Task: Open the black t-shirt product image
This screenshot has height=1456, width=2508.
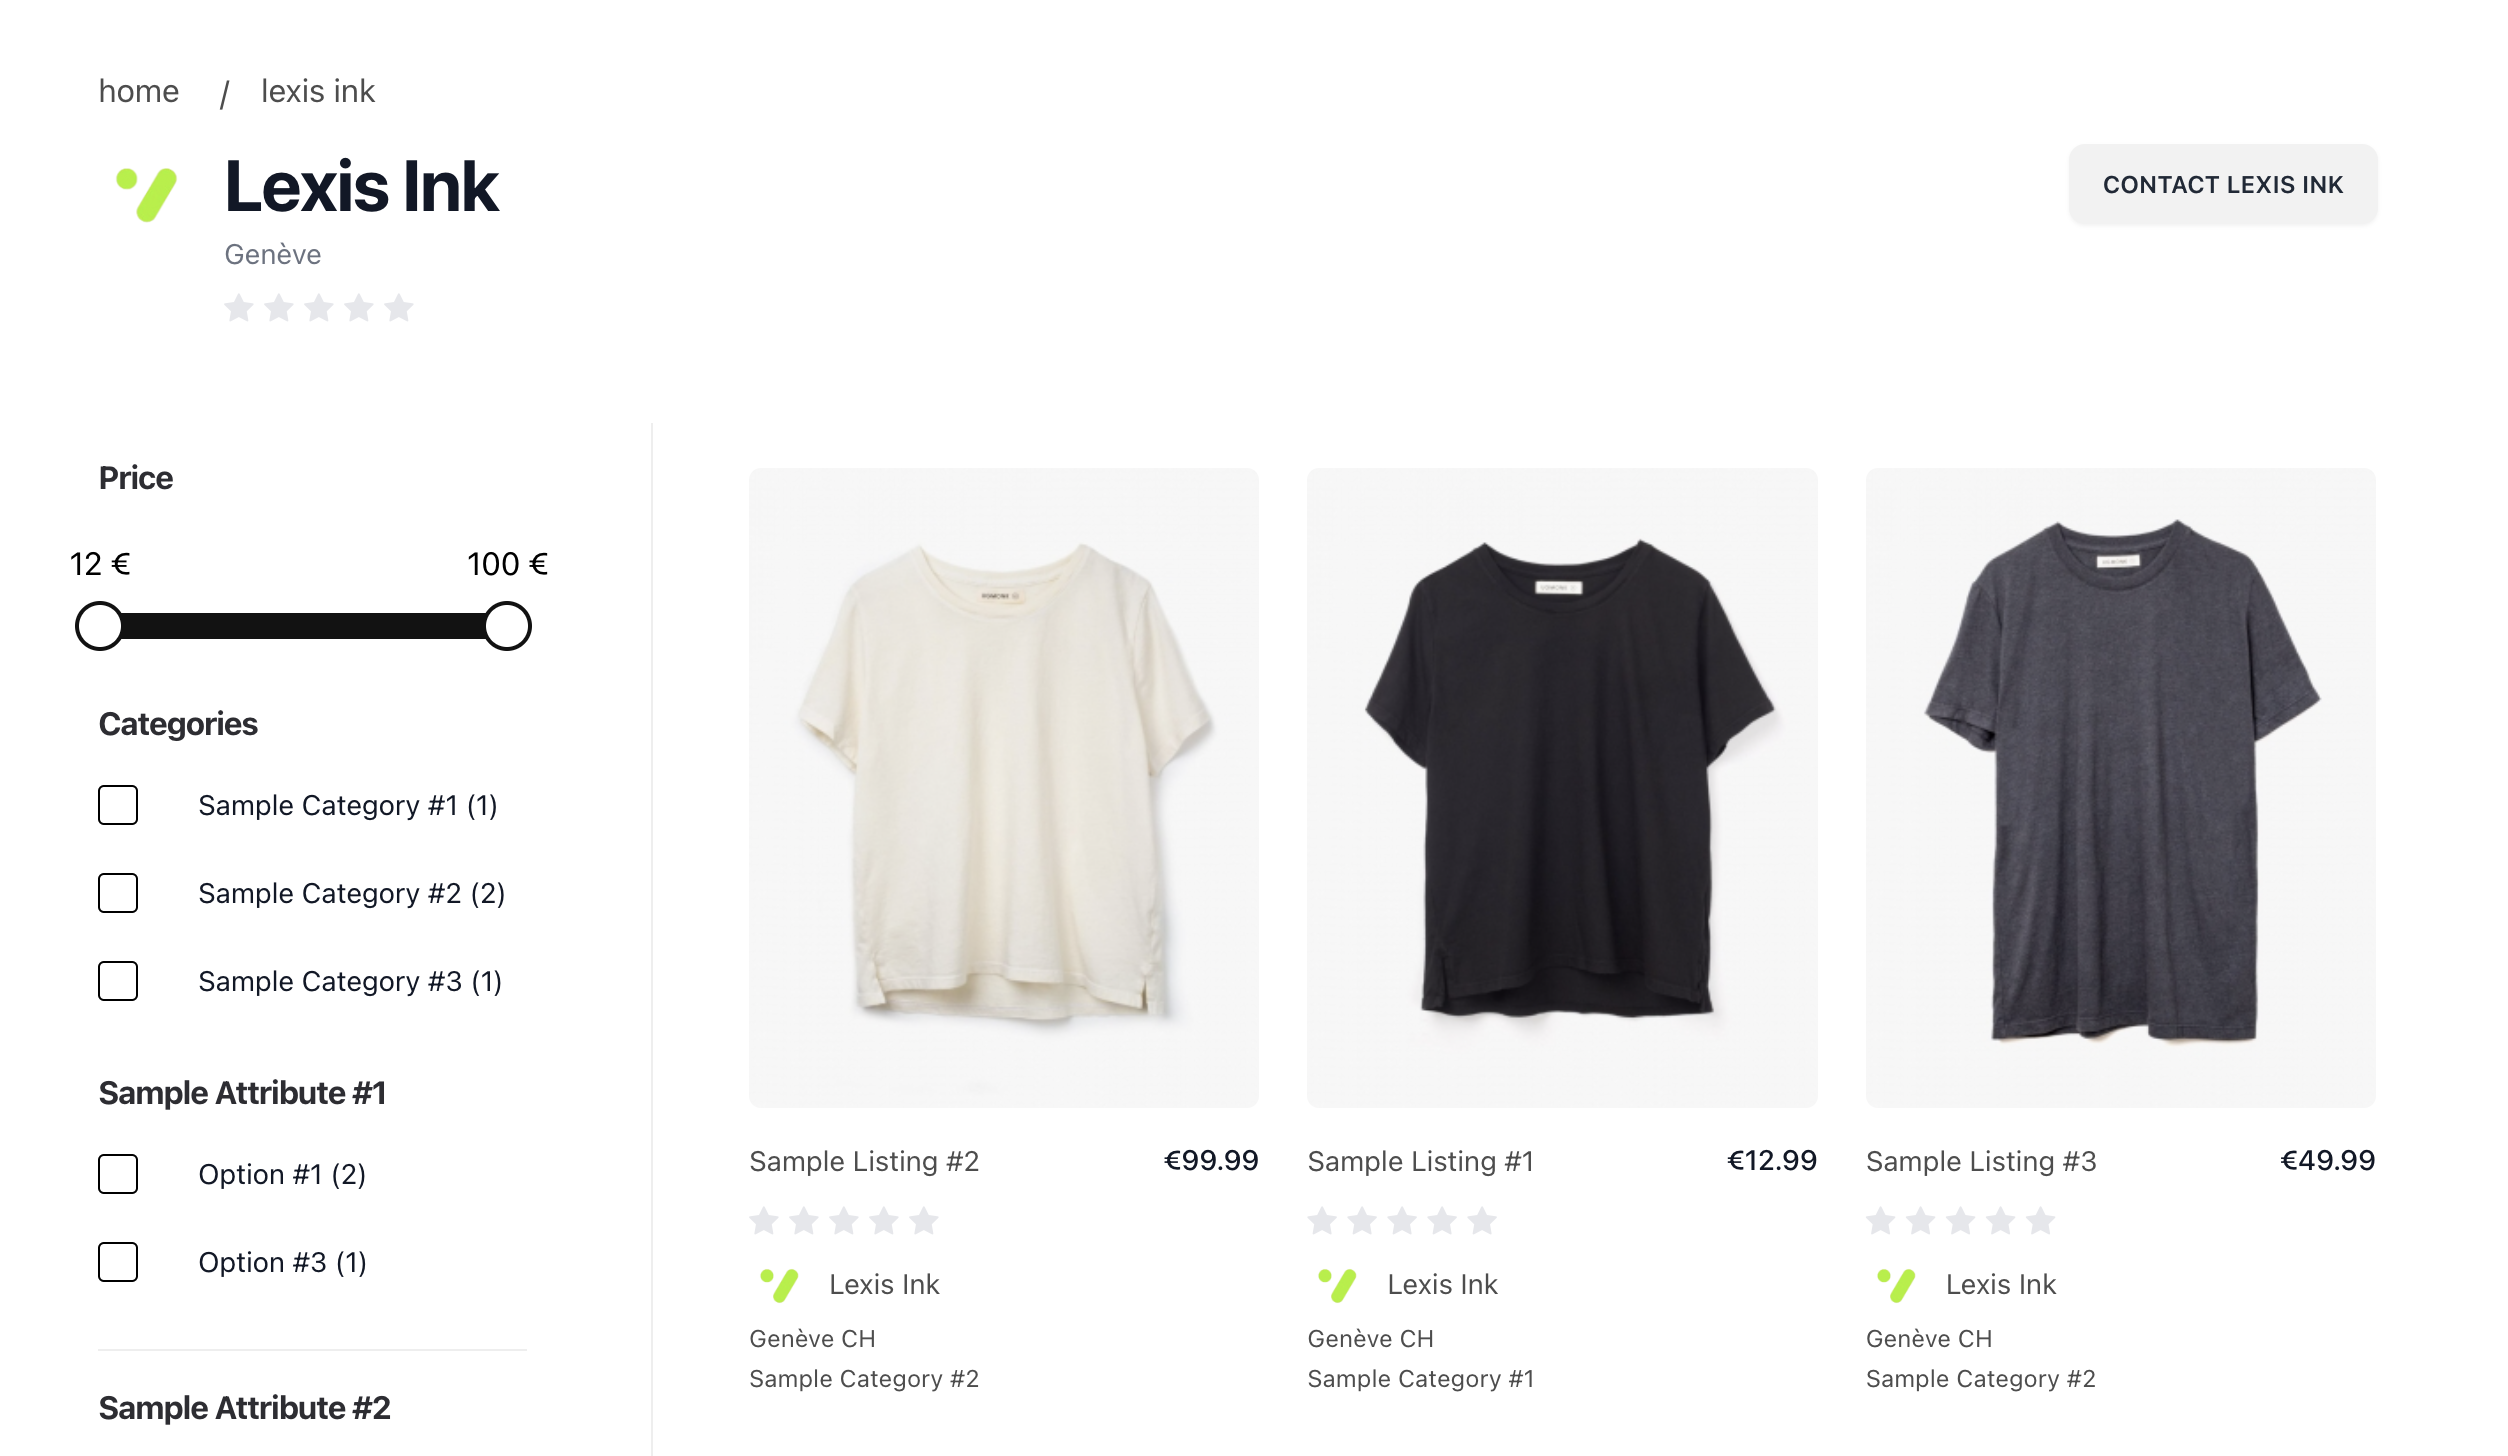Action: coord(1561,787)
